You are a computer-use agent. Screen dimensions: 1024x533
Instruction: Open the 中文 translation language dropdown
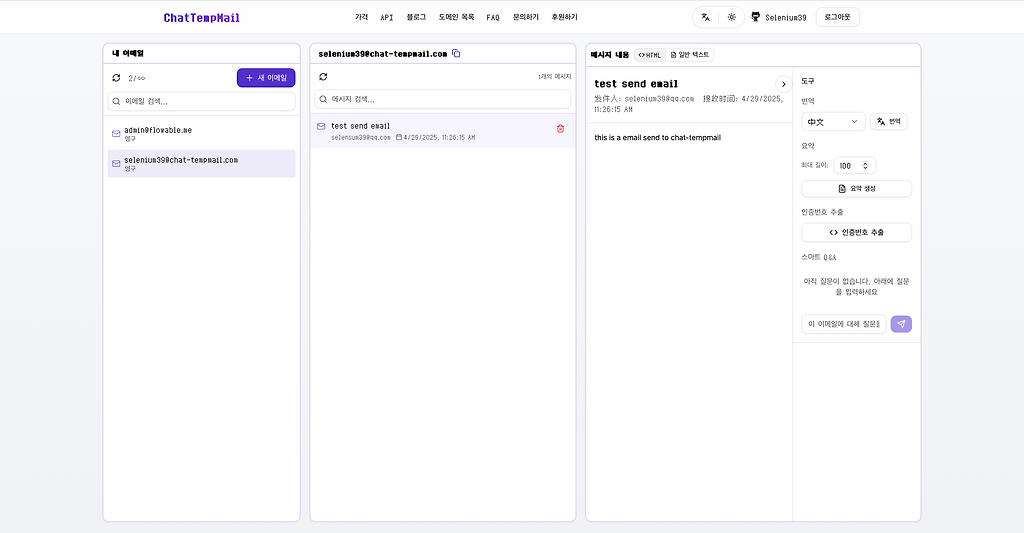pyautogui.click(x=833, y=121)
